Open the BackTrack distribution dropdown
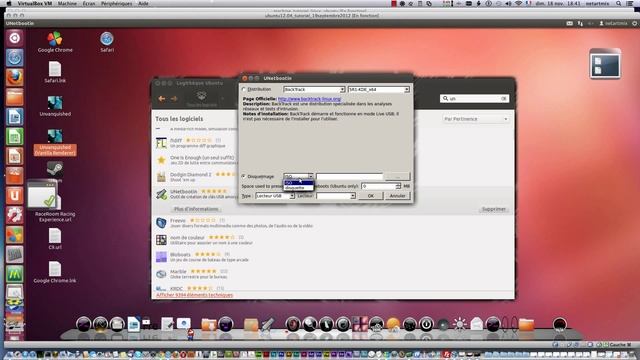The image size is (640, 360). coord(314,89)
